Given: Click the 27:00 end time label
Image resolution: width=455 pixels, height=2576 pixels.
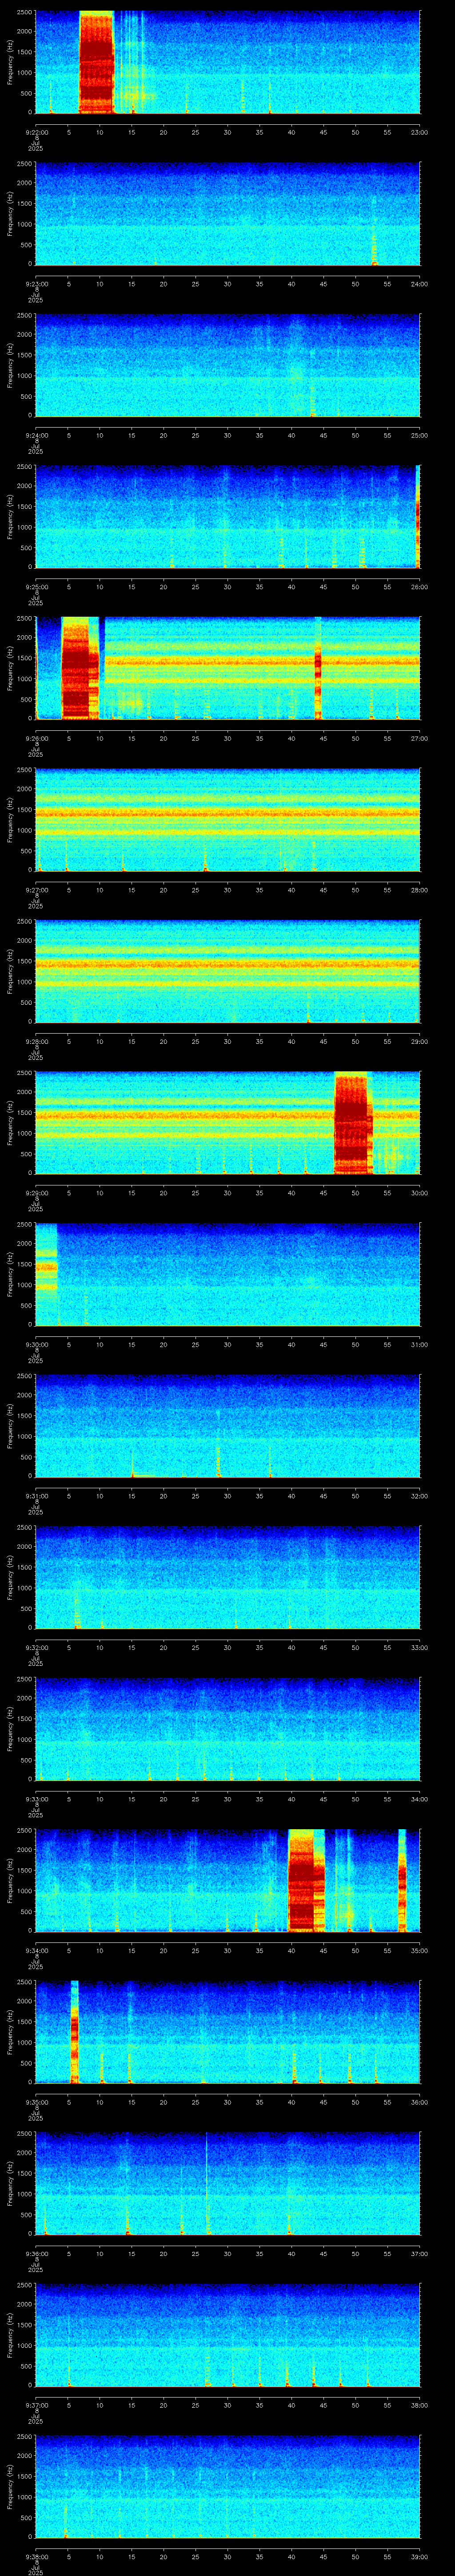Looking at the screenshot, I should [x=419, y=738].
